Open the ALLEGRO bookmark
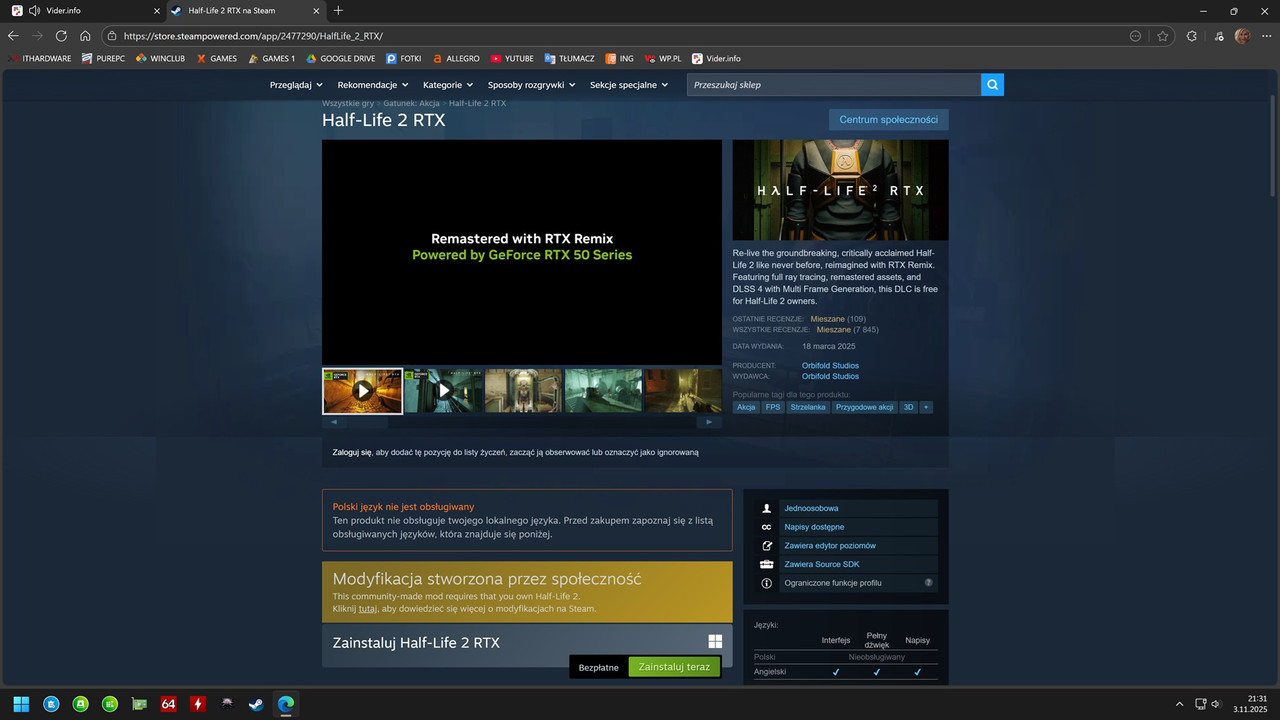The image size is (1280, 720). [x=455, y=58]
